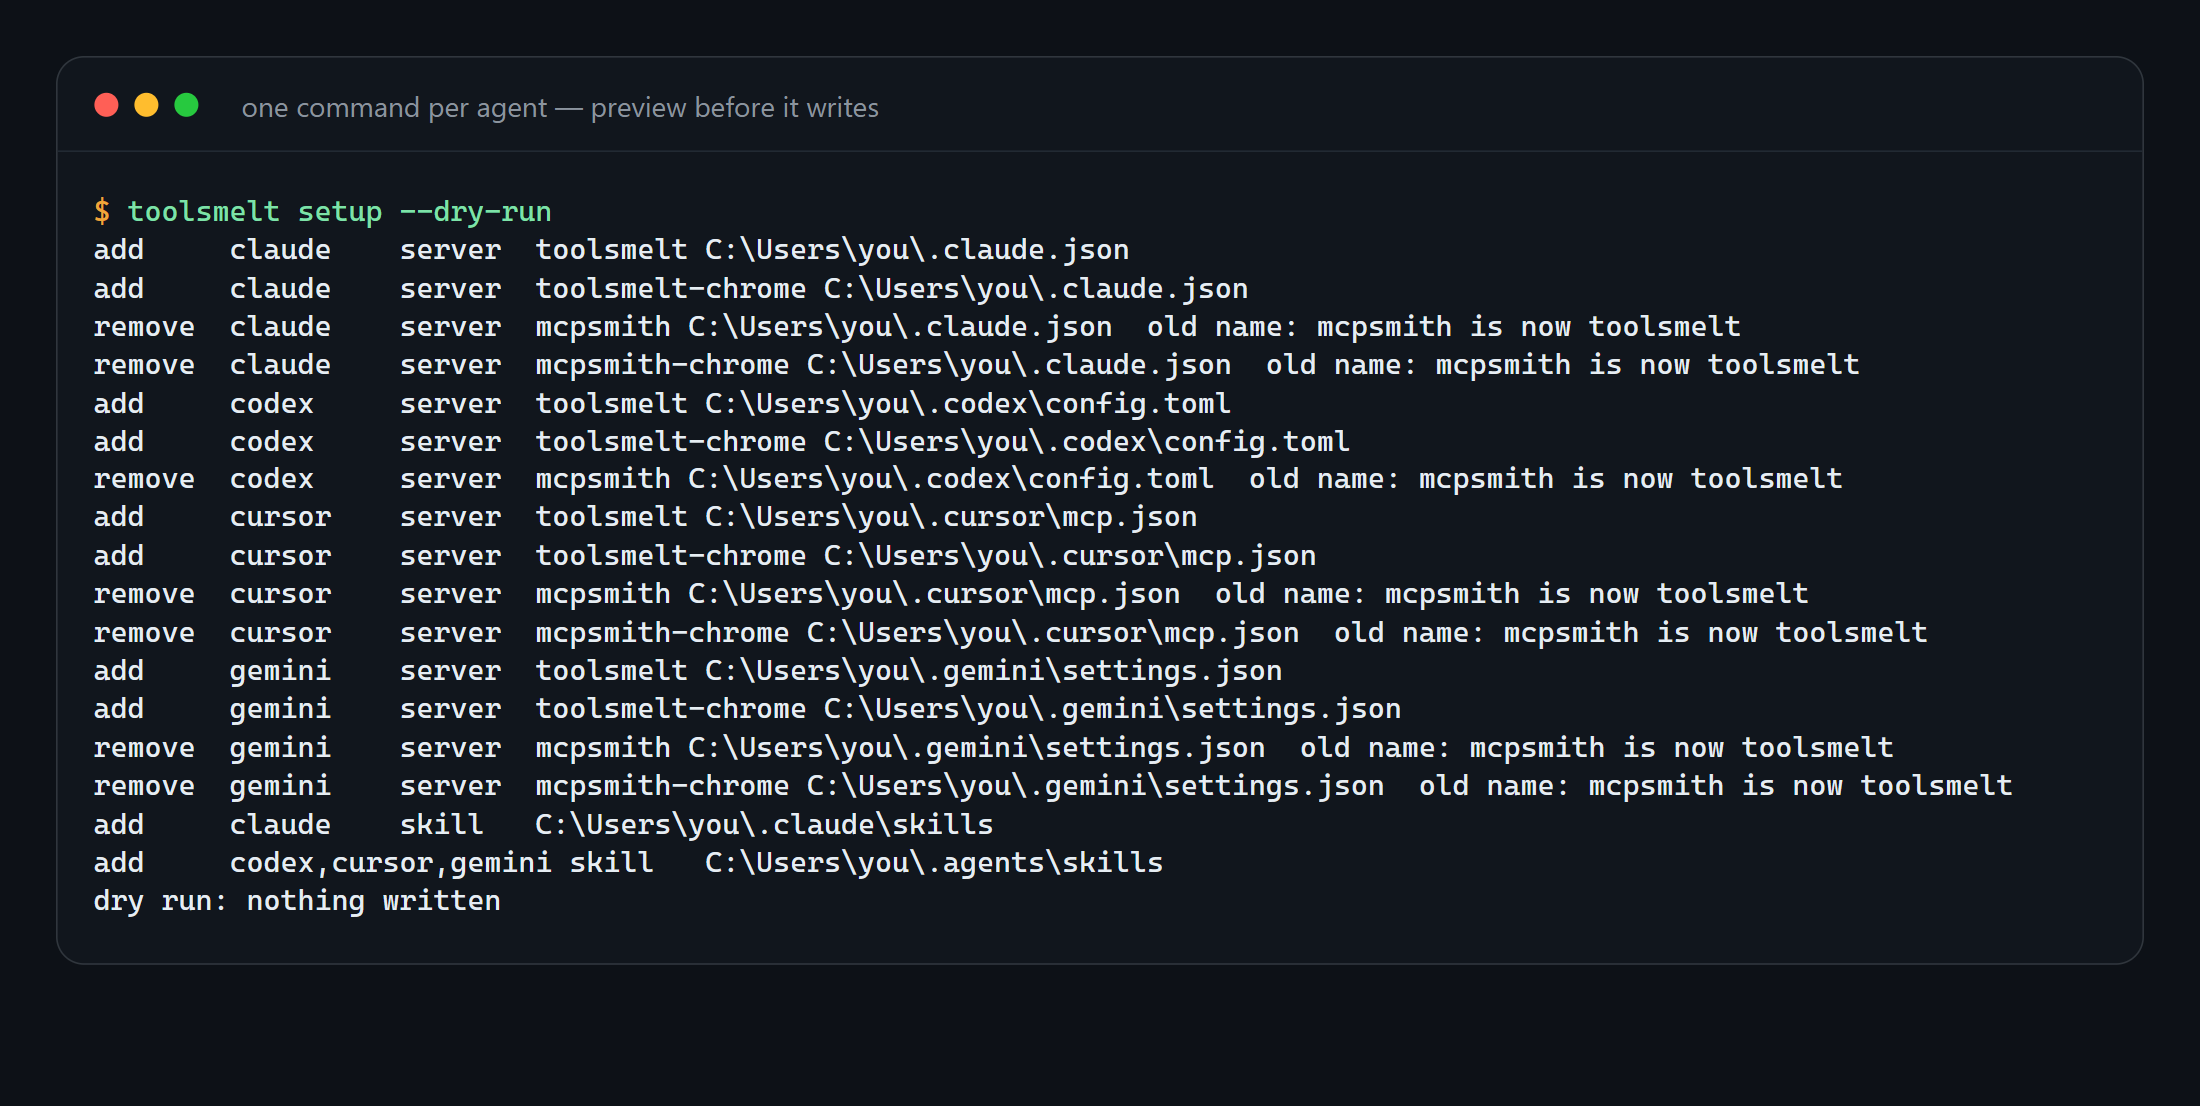2200x1106 pixels.
Task: Click the dry run: nothing written line
Action: pos(297,901)
